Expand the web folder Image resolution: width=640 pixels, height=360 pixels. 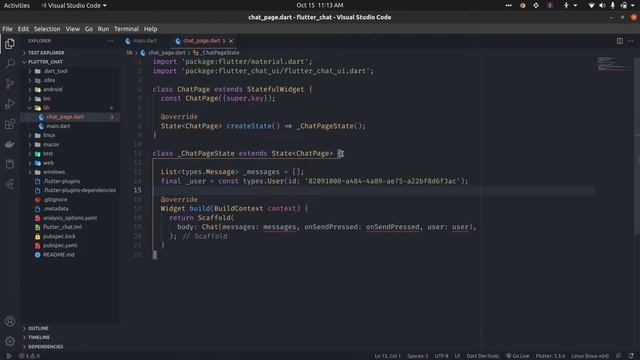click(x=48, y=163)
